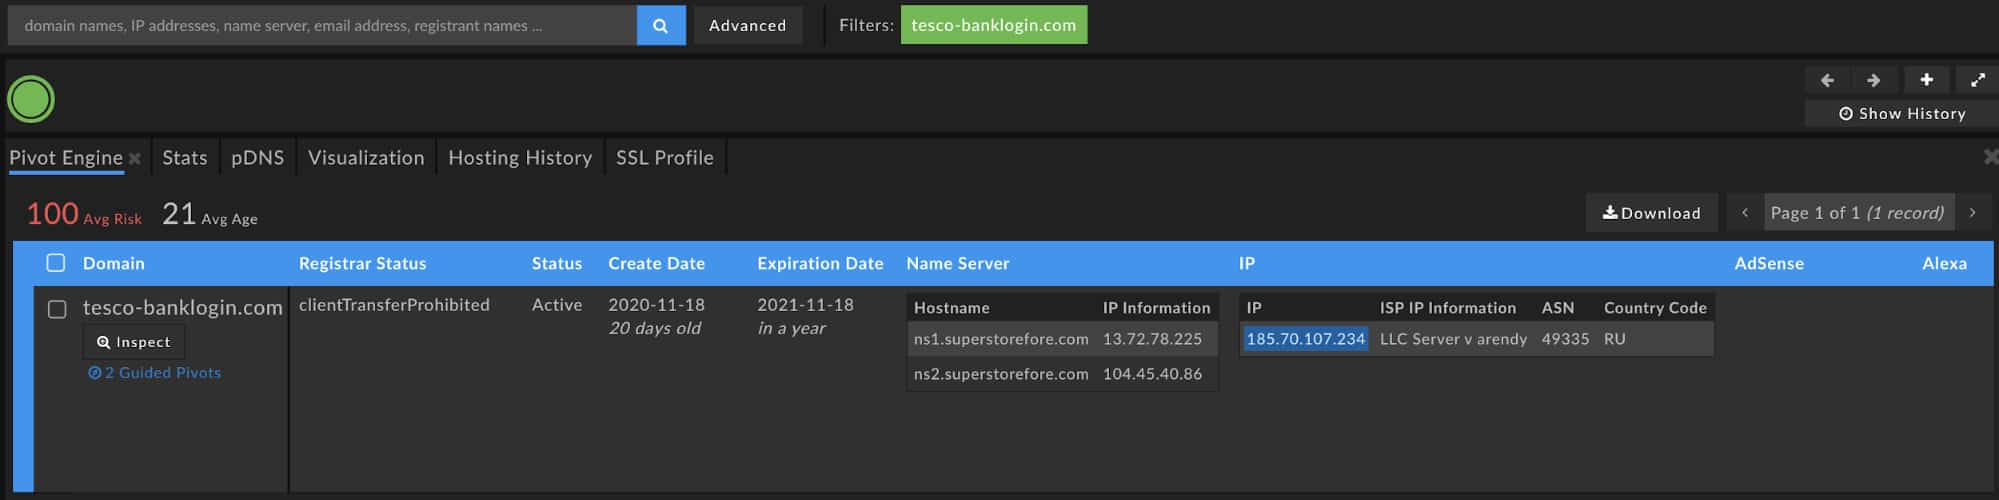The width and height of the screenshot is (1999, 500).
Task: Click tesco-banklogin.com domain name
Action: click(183, 308)
